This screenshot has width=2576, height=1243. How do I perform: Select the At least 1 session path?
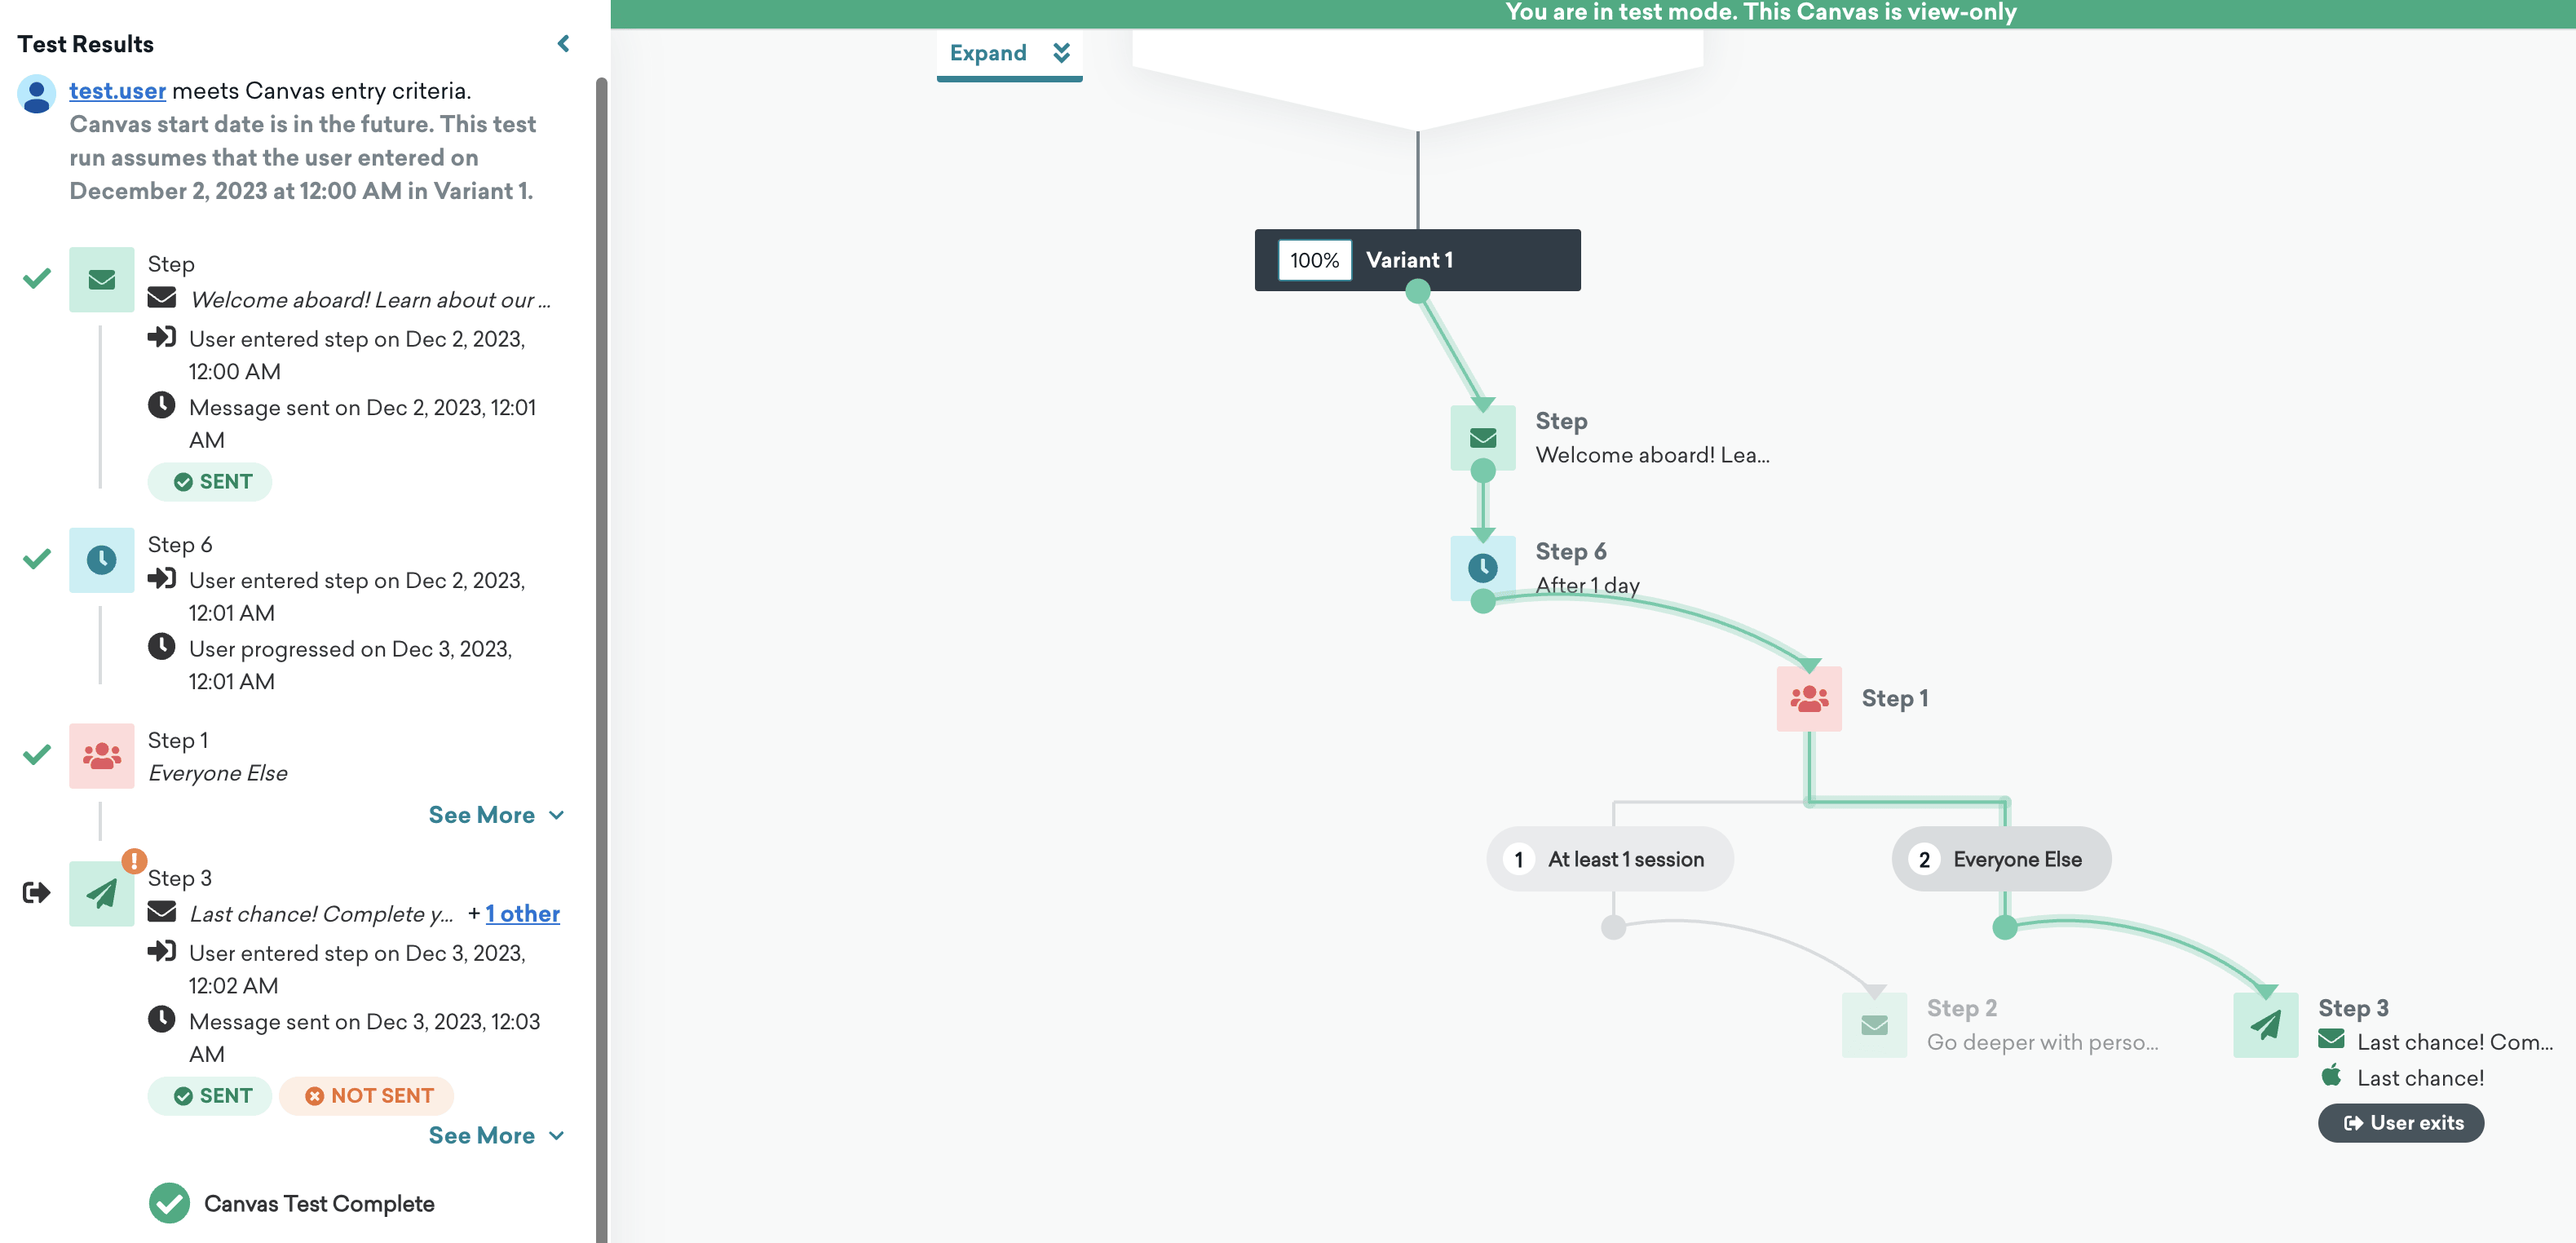point(1609,859)
